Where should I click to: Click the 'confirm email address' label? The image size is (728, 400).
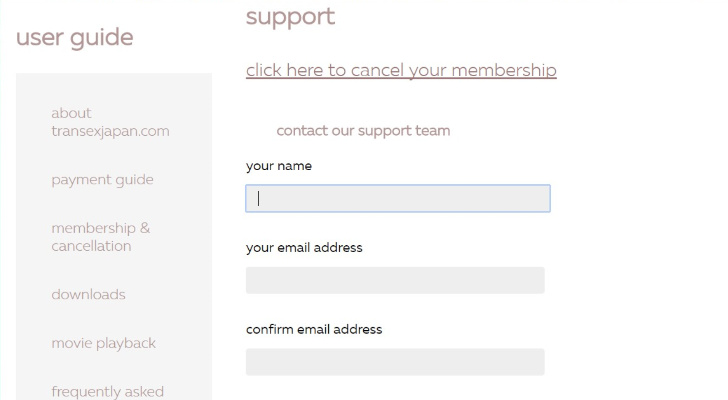coord(314,329)
